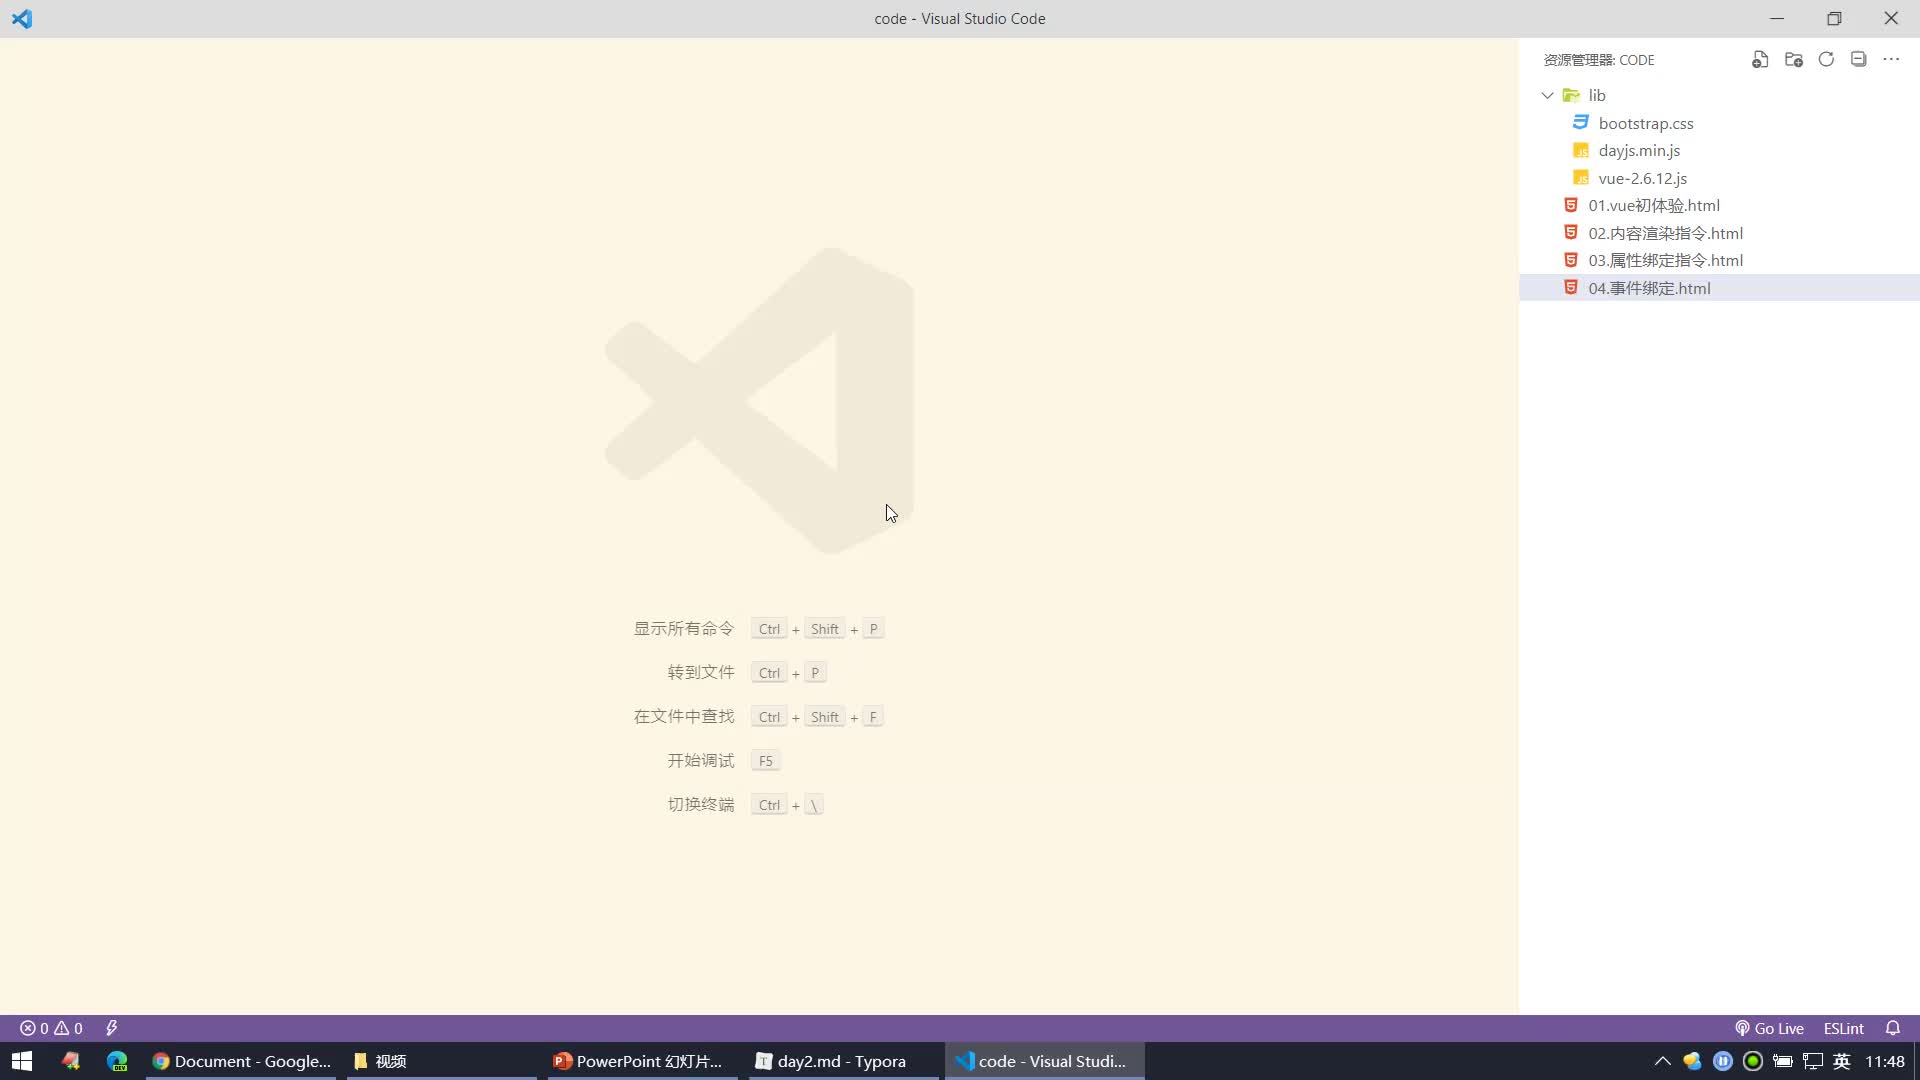
Task: Click the network icon in system tray
Action: [1812, 1061]
